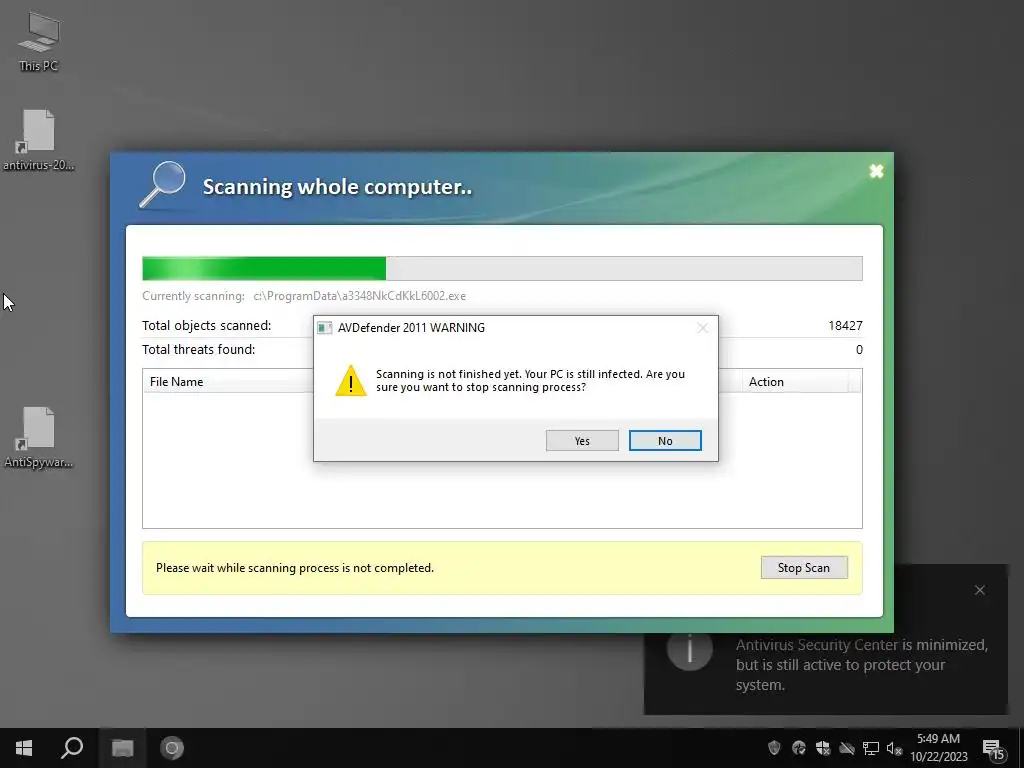Click the Show desktop strip
The width and height of the screenshot is (1024, 768).
(1021, 748)
